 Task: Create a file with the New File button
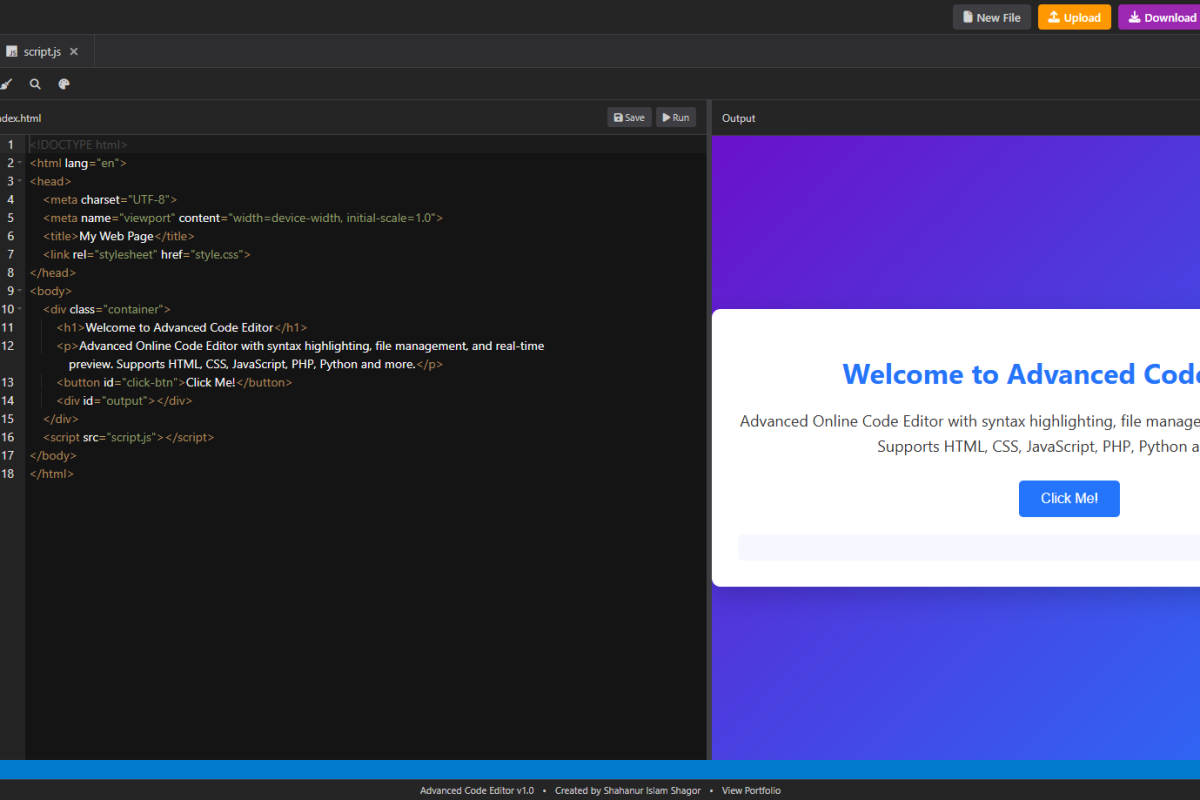click(x=991, y=17)
